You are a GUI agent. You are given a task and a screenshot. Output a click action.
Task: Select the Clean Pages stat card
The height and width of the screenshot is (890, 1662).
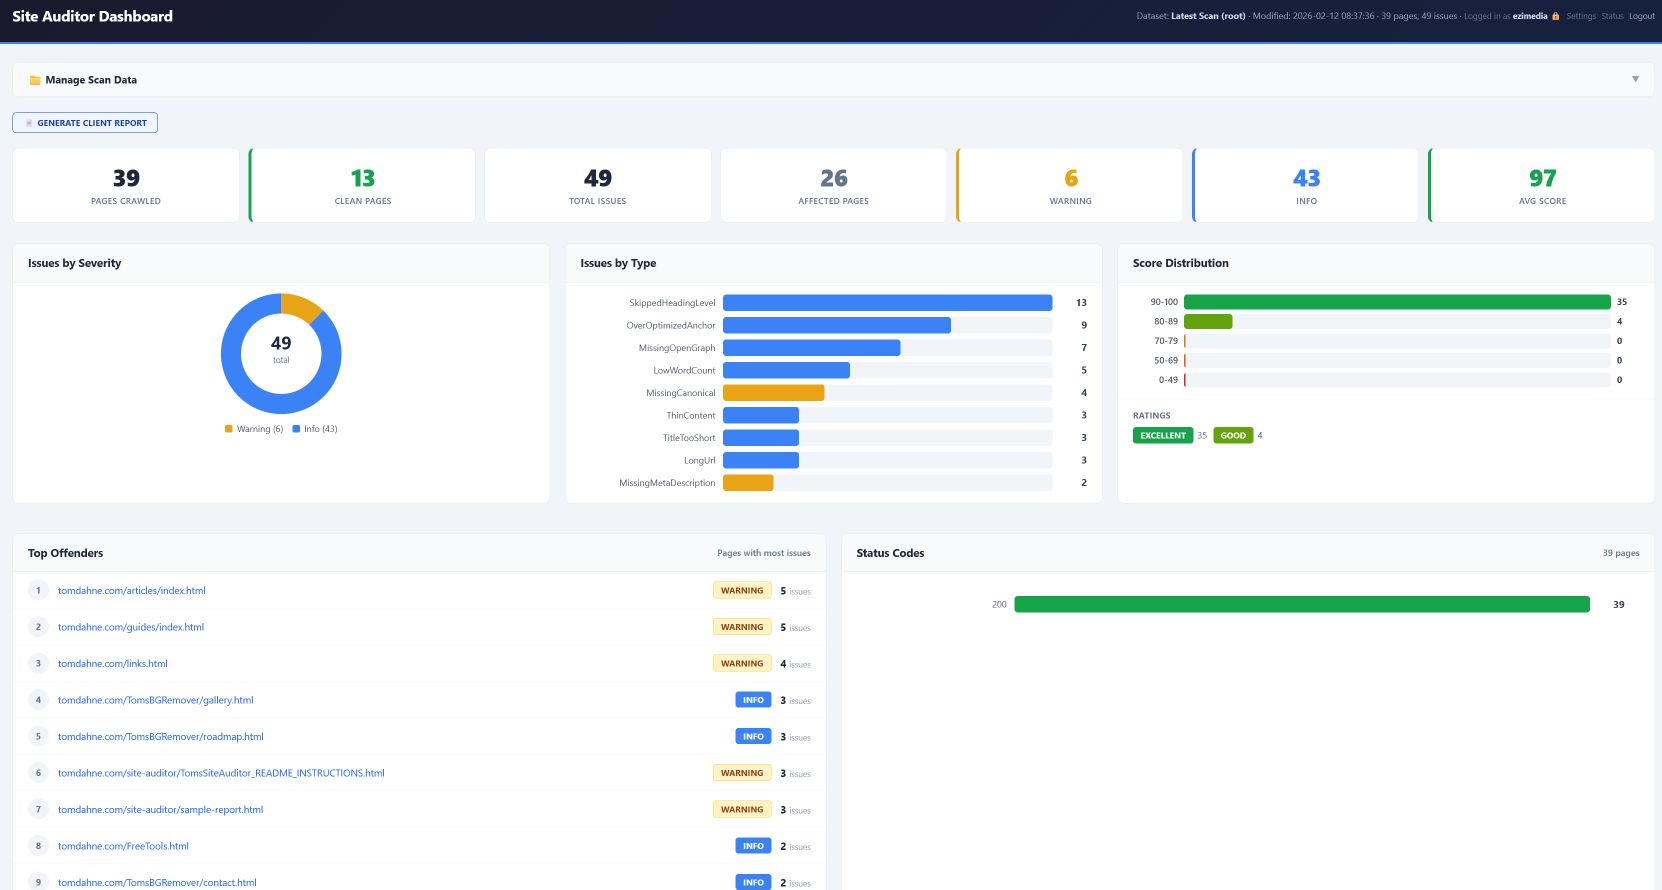tap(363, 185)
